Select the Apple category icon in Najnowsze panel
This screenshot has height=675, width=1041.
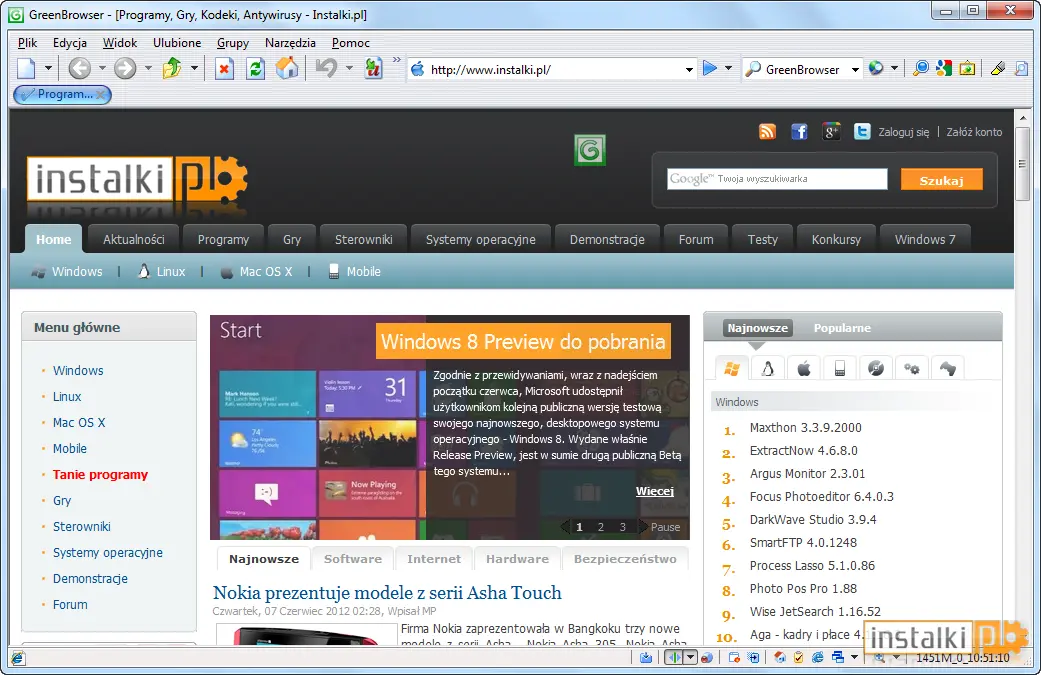pos(804,368)
